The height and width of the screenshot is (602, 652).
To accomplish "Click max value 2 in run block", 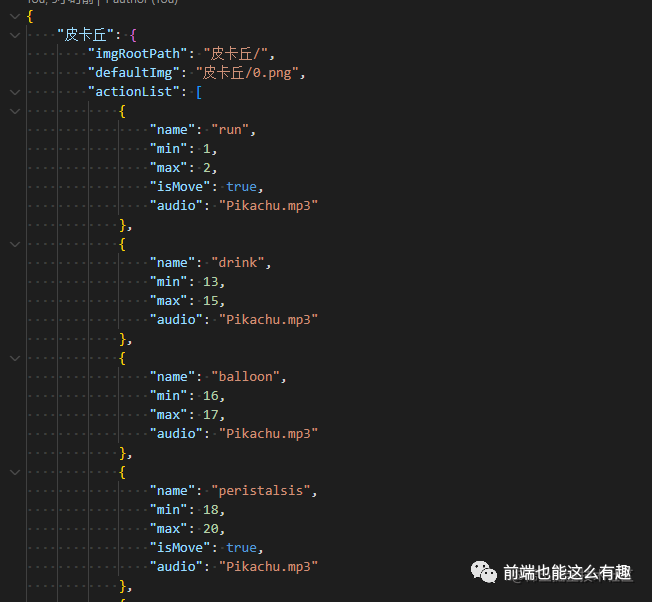I will point(207,168).
